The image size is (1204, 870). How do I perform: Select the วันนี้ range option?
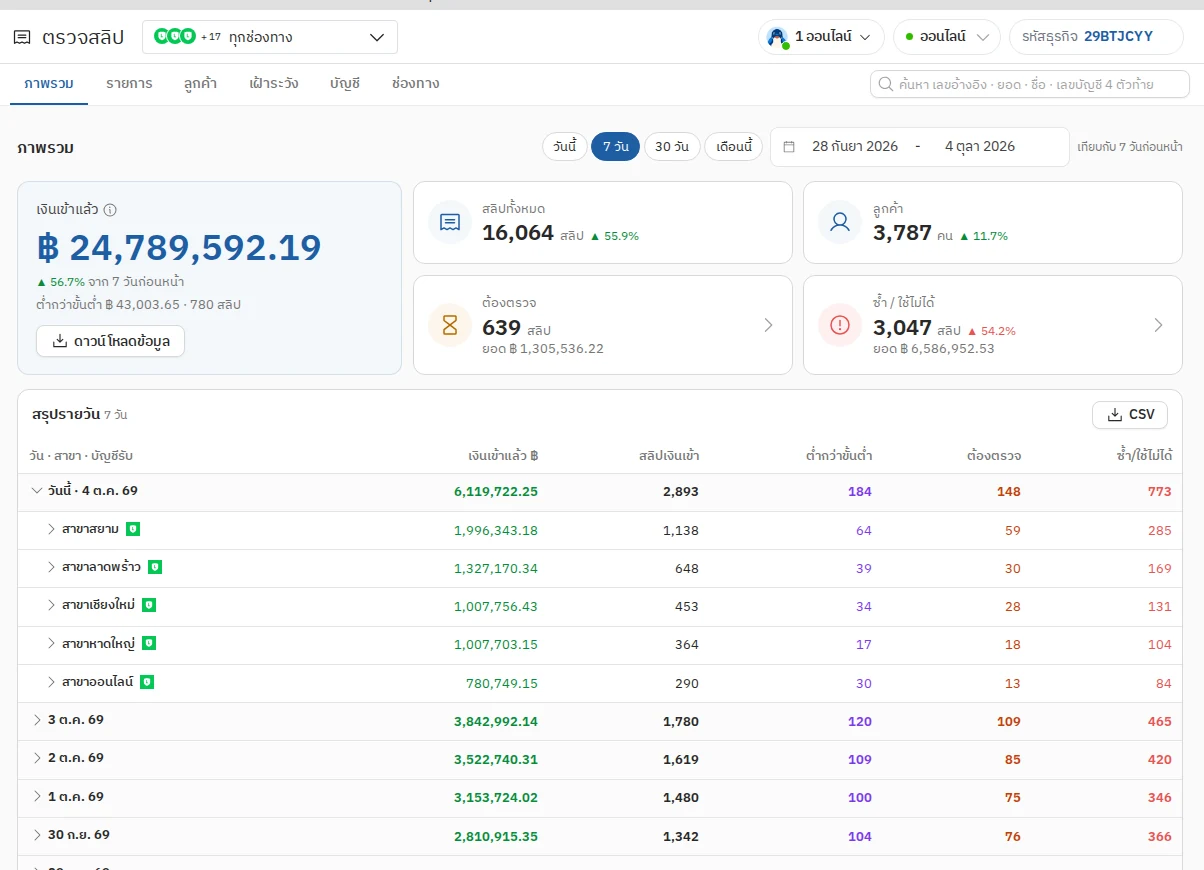[x=565, y=147]
